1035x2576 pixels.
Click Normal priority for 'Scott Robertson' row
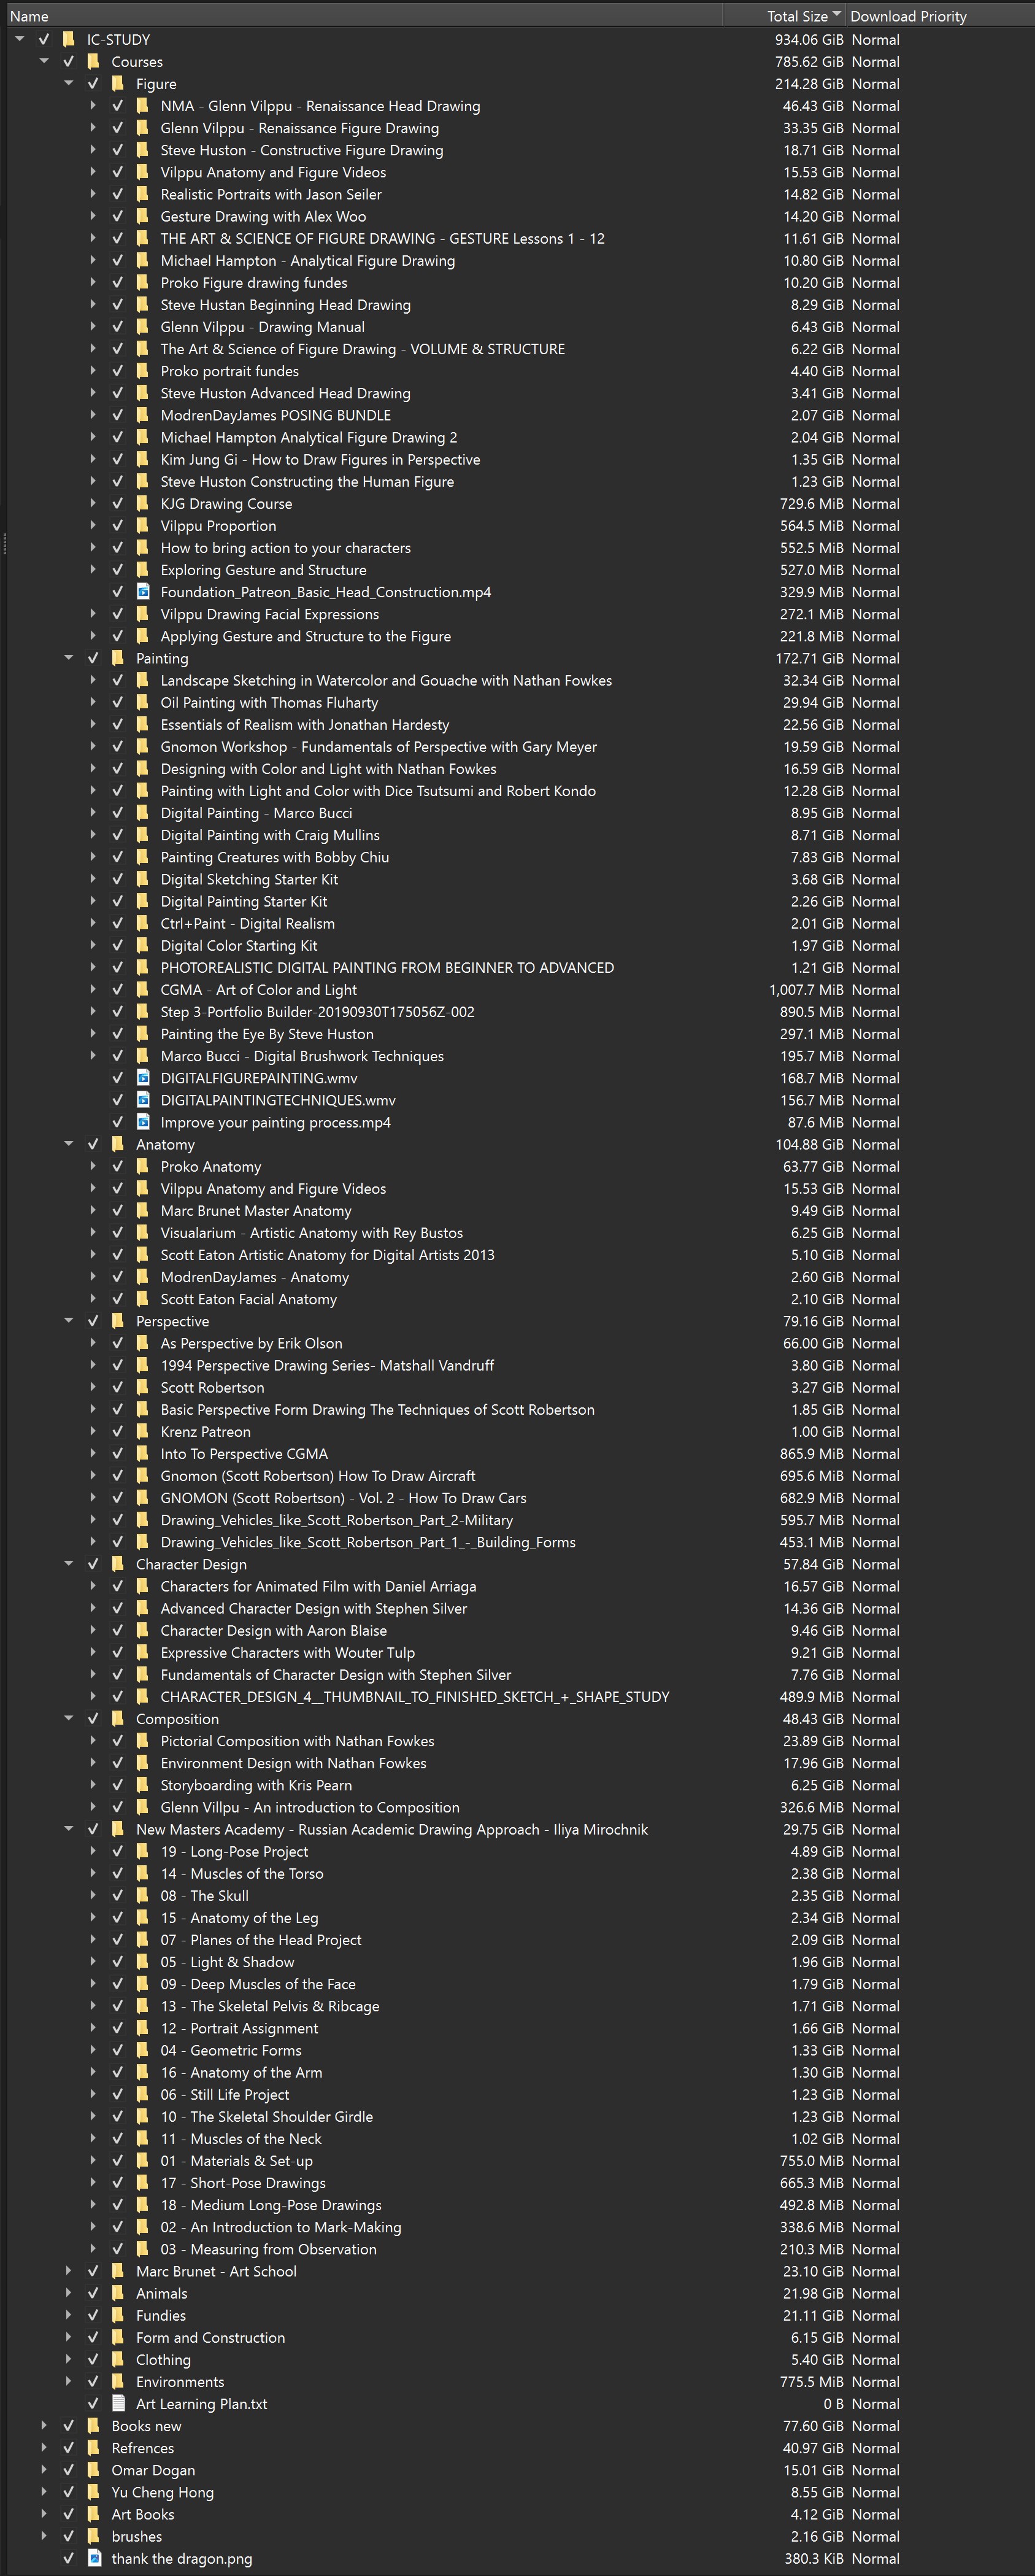click(875, 1387)
